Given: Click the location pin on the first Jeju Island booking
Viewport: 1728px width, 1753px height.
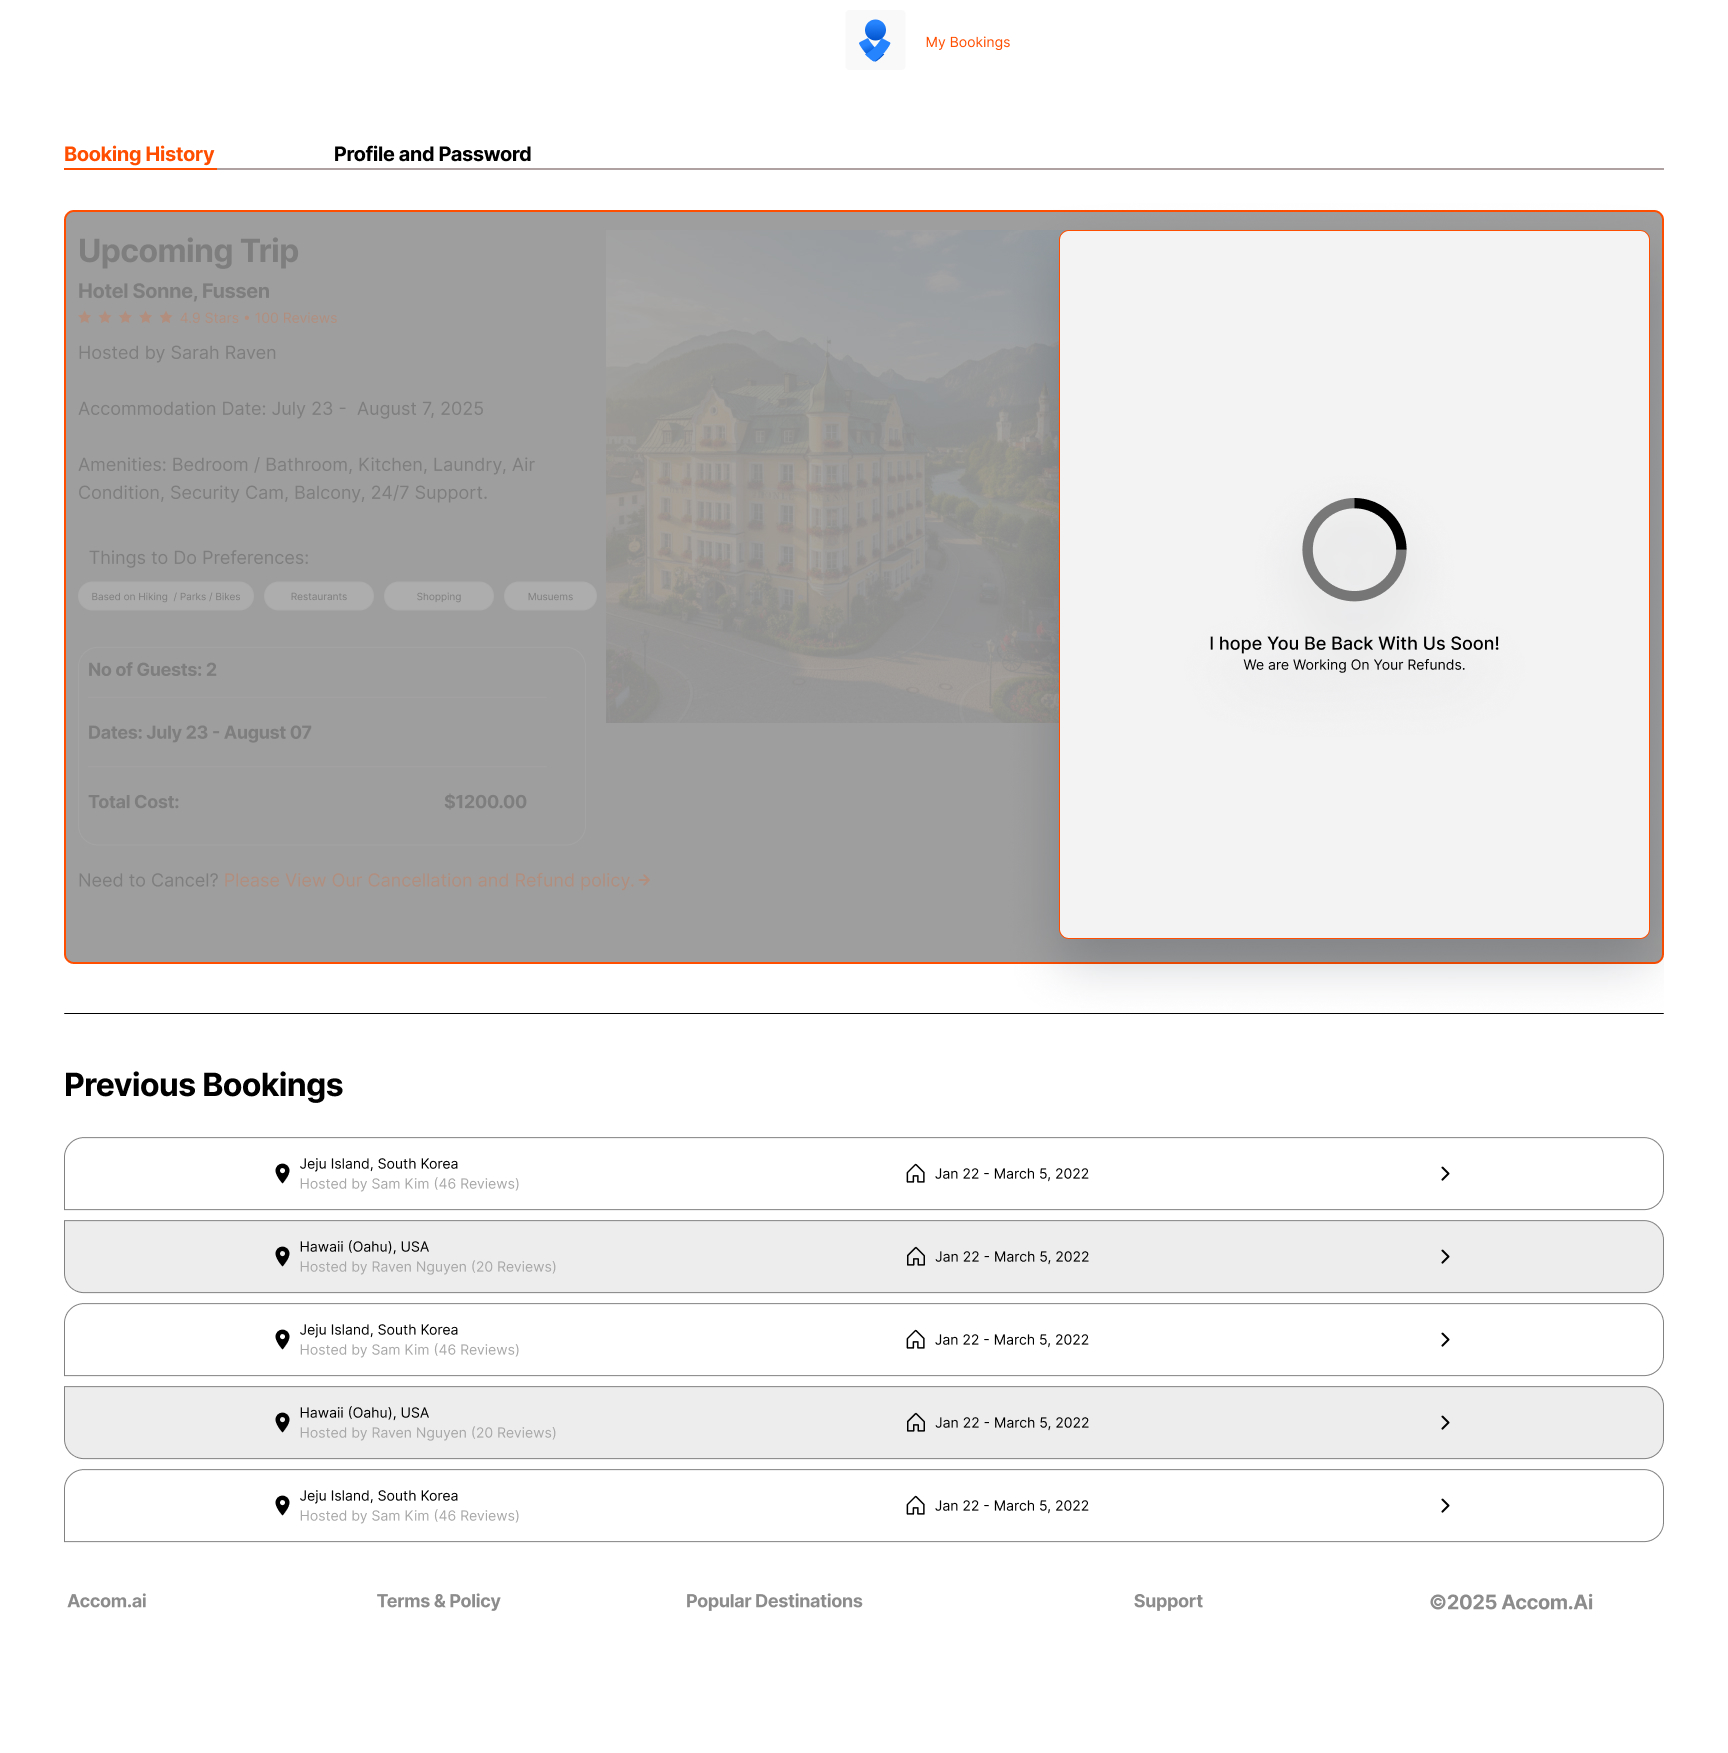Looking at the screenshot, I should 282,1173.
